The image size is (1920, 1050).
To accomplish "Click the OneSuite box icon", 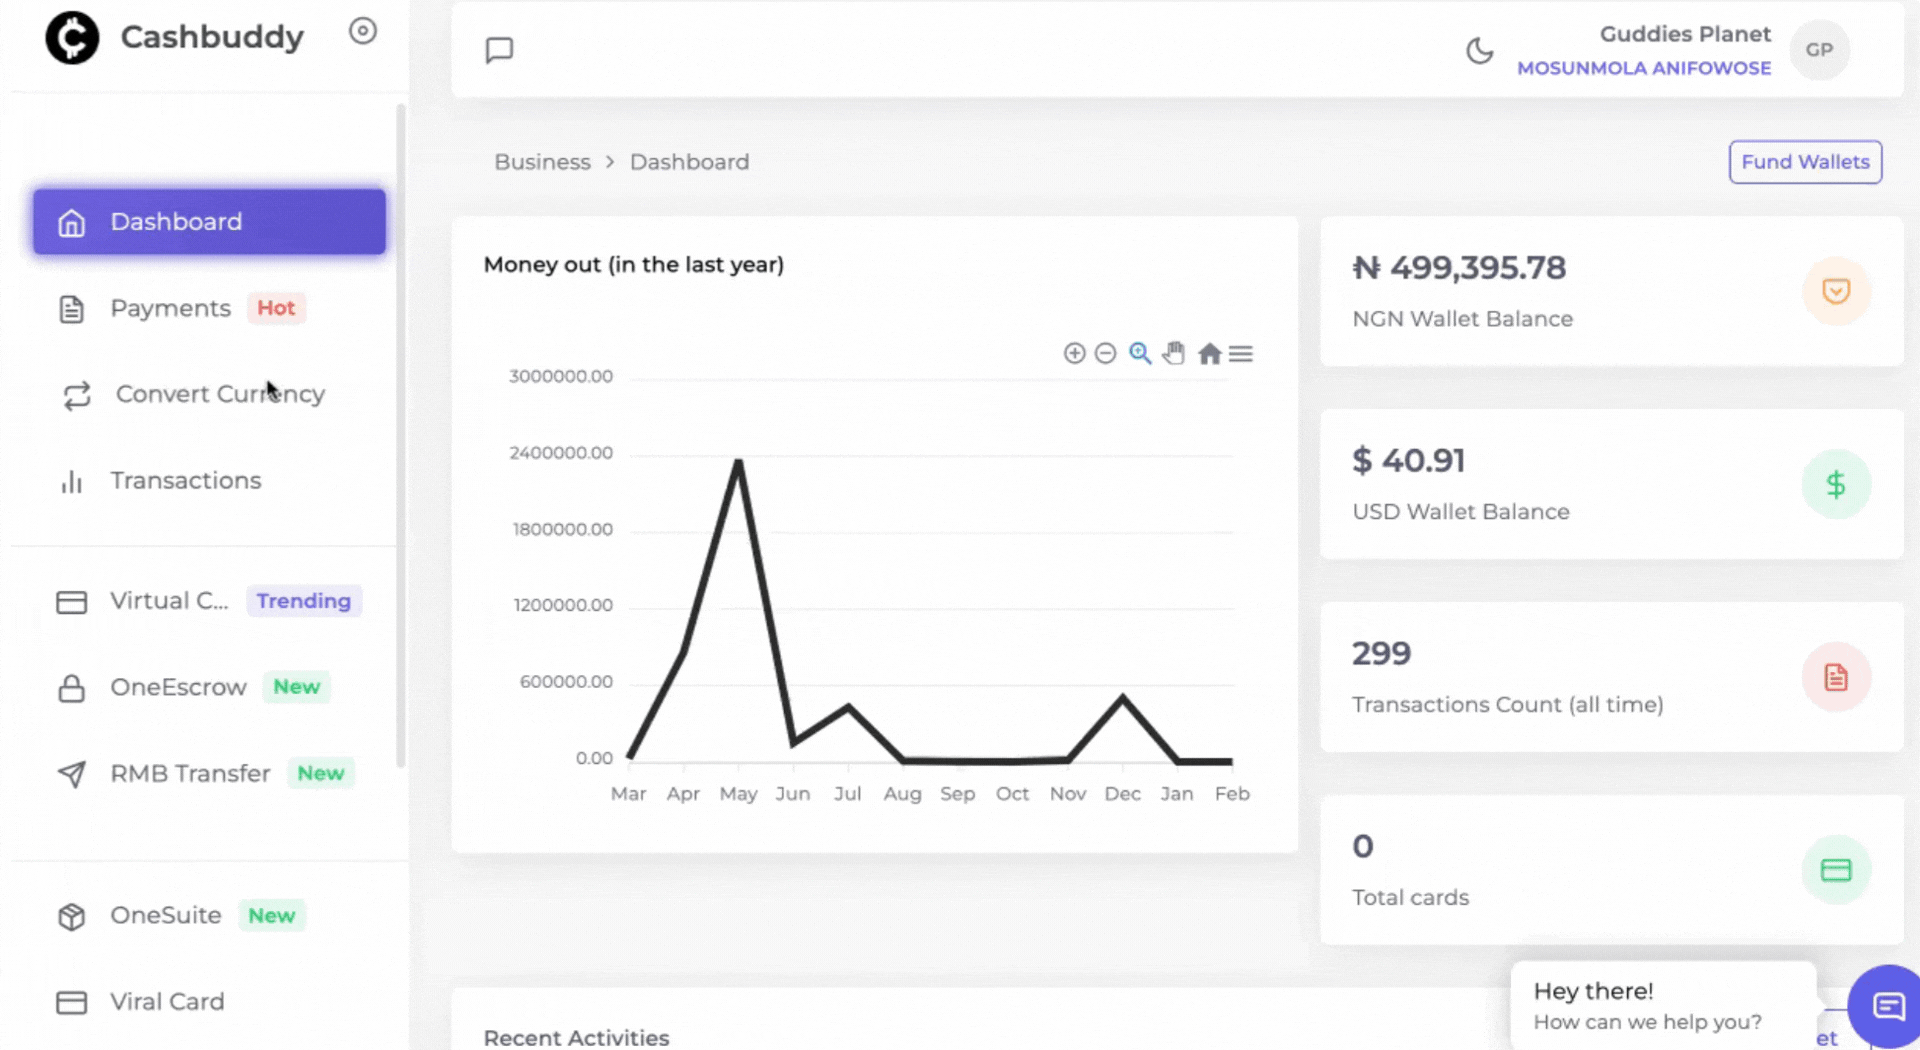I will coord(71,917).
